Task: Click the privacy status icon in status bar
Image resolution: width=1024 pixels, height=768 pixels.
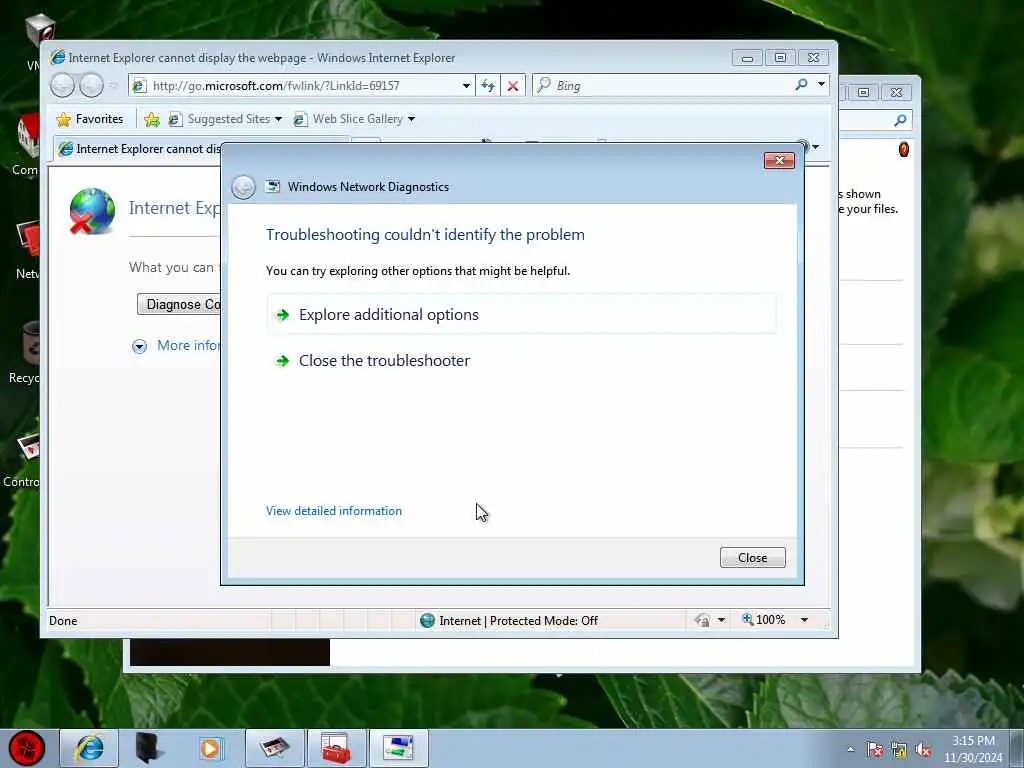Action: click(x=702, y=620)
